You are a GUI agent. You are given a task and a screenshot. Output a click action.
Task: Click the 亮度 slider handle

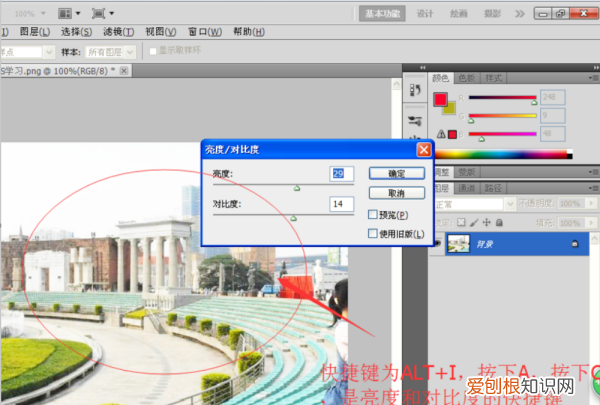297,188
